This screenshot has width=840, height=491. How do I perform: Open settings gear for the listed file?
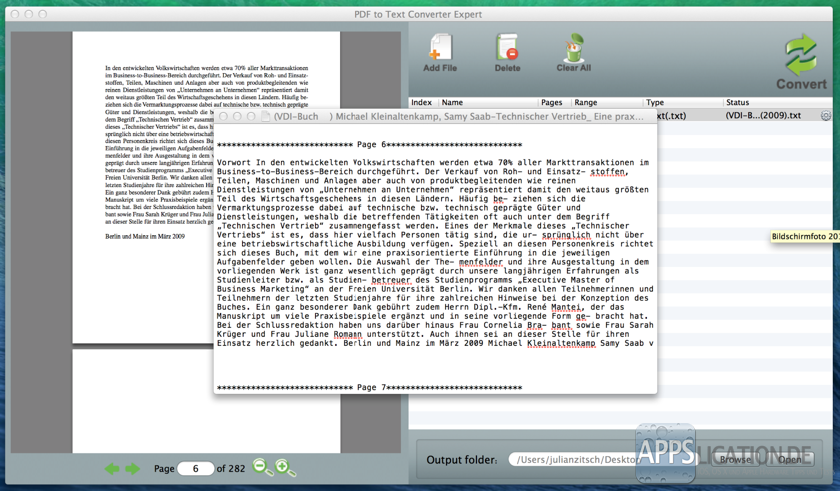[x=826, y=116]
